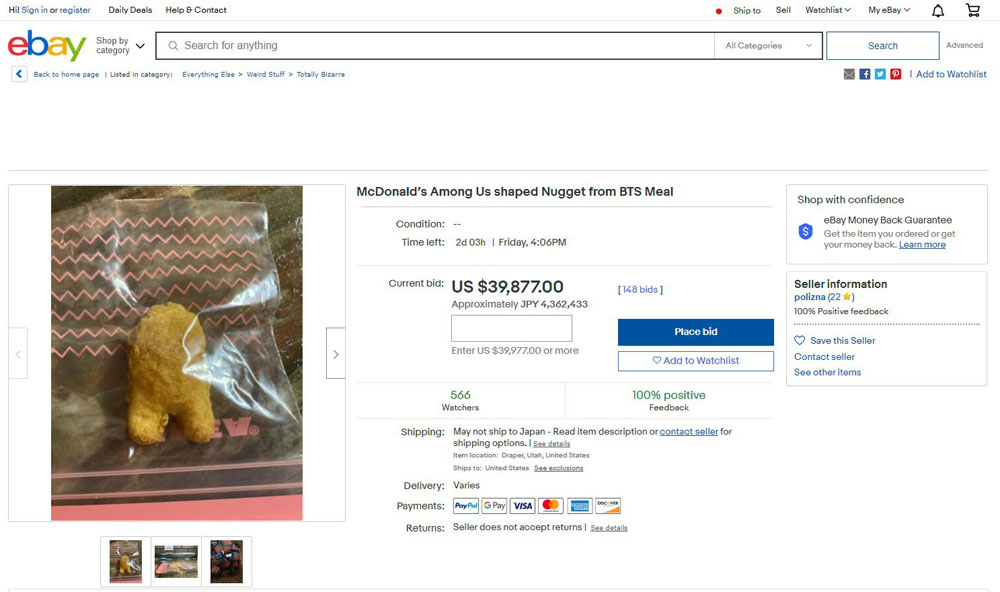The height and width of the screenshot is (592, 1000).
Task: Save this Seller heart toggle
Action: click(x=799, y=341)
